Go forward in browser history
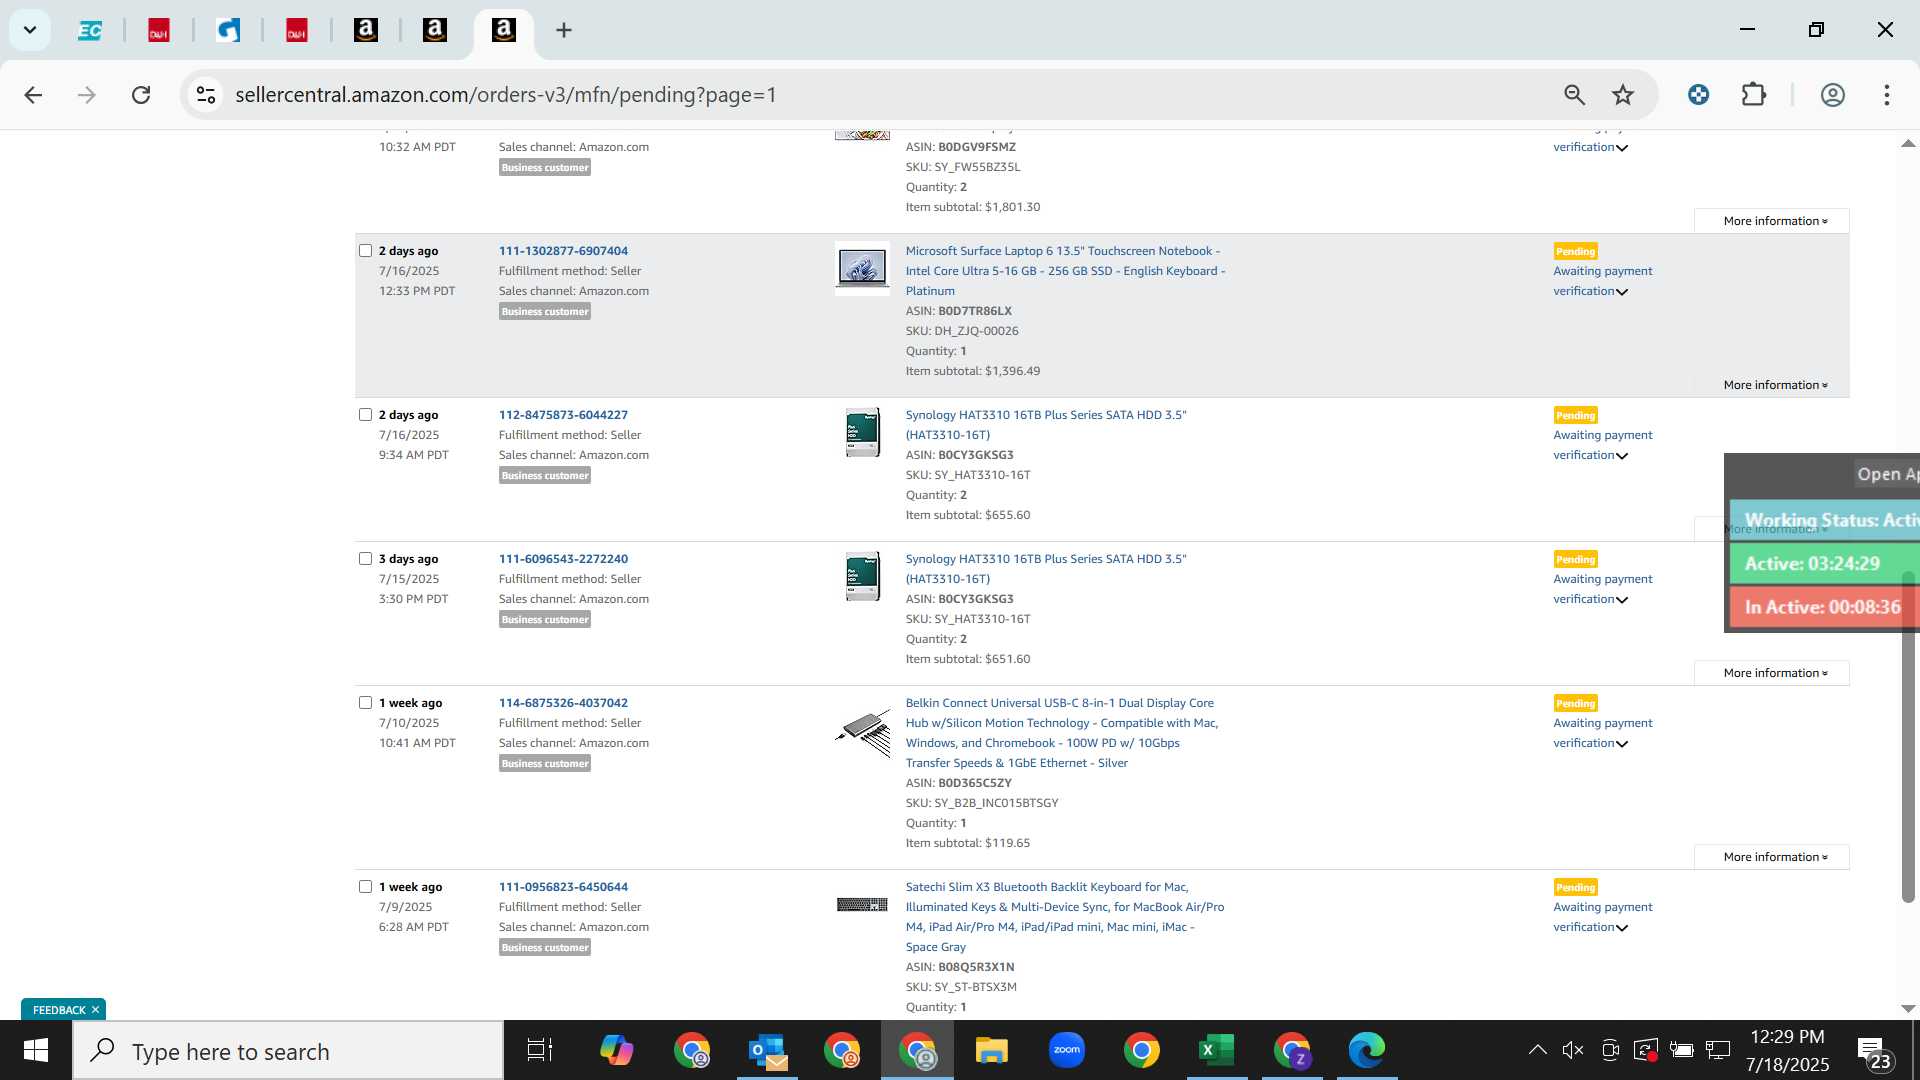Image resolution: width=1920 pixels, height=1080 pixels. point(87,95)
